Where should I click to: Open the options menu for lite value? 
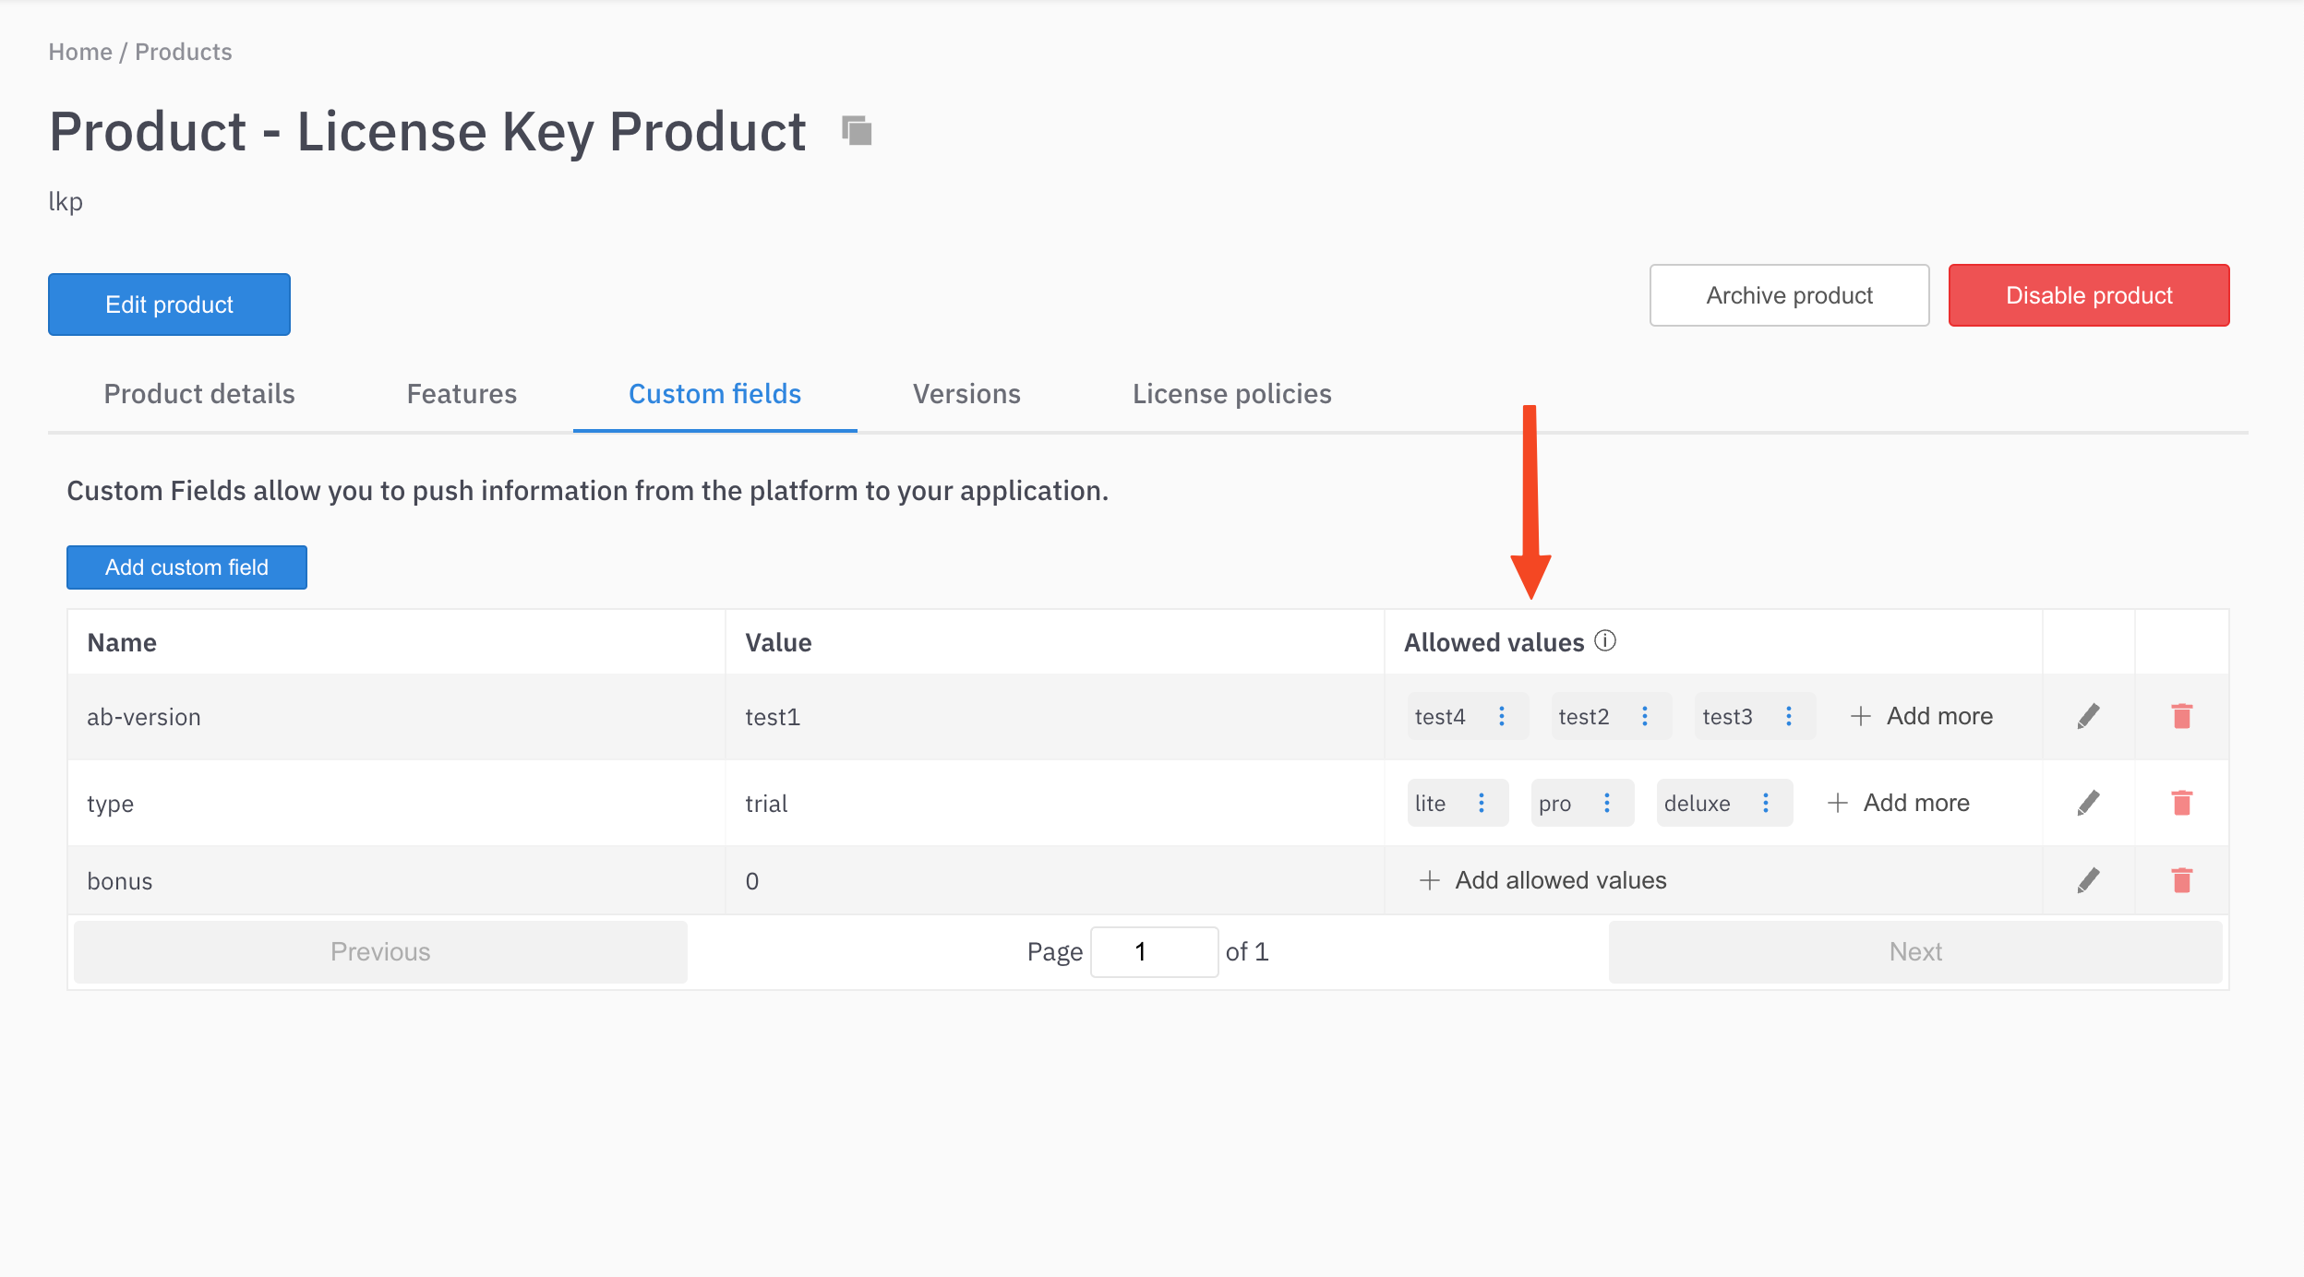pos(1482,803)
